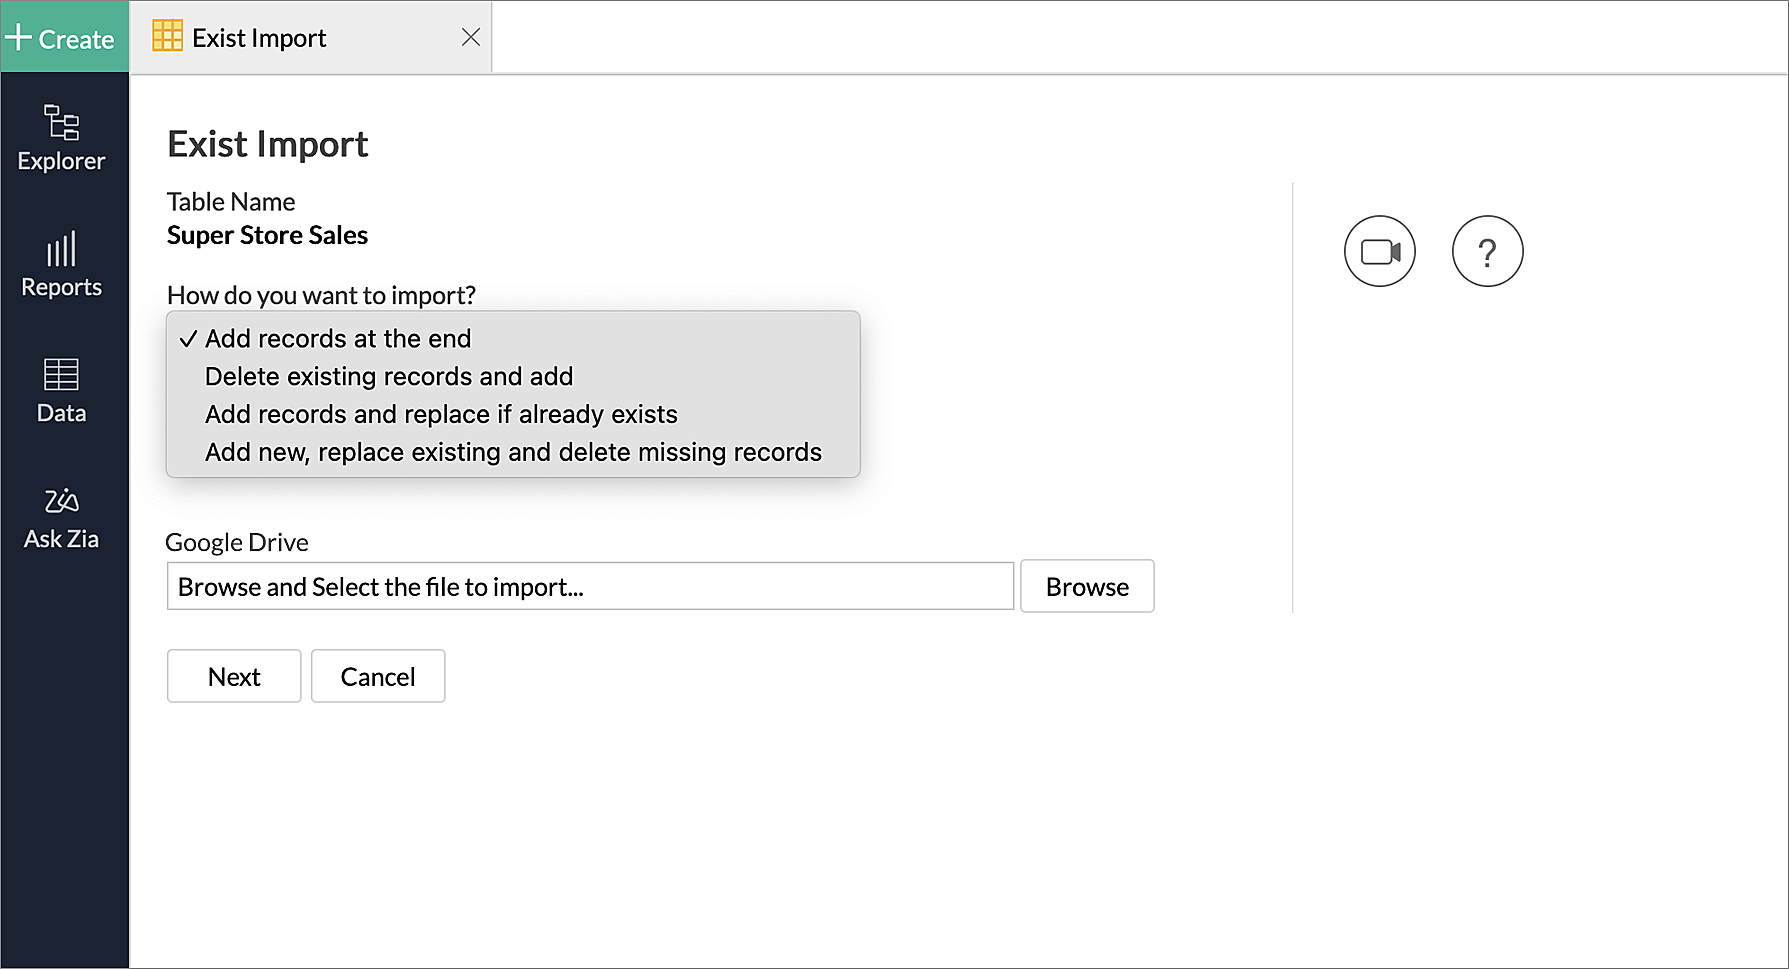Viewport: 1789px width, 969px height.
Task: Pick 'Add records and replace if already exists'
Action: 441,415
